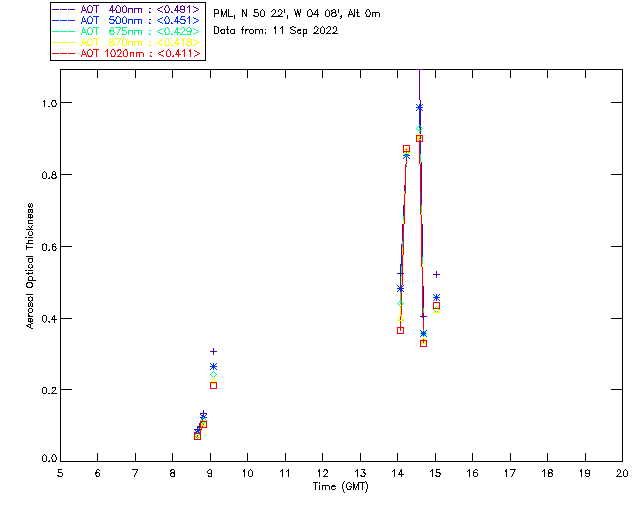
Task: Click the 'Data from: 11 Sep 2022' text
Action: pos(276,31)
